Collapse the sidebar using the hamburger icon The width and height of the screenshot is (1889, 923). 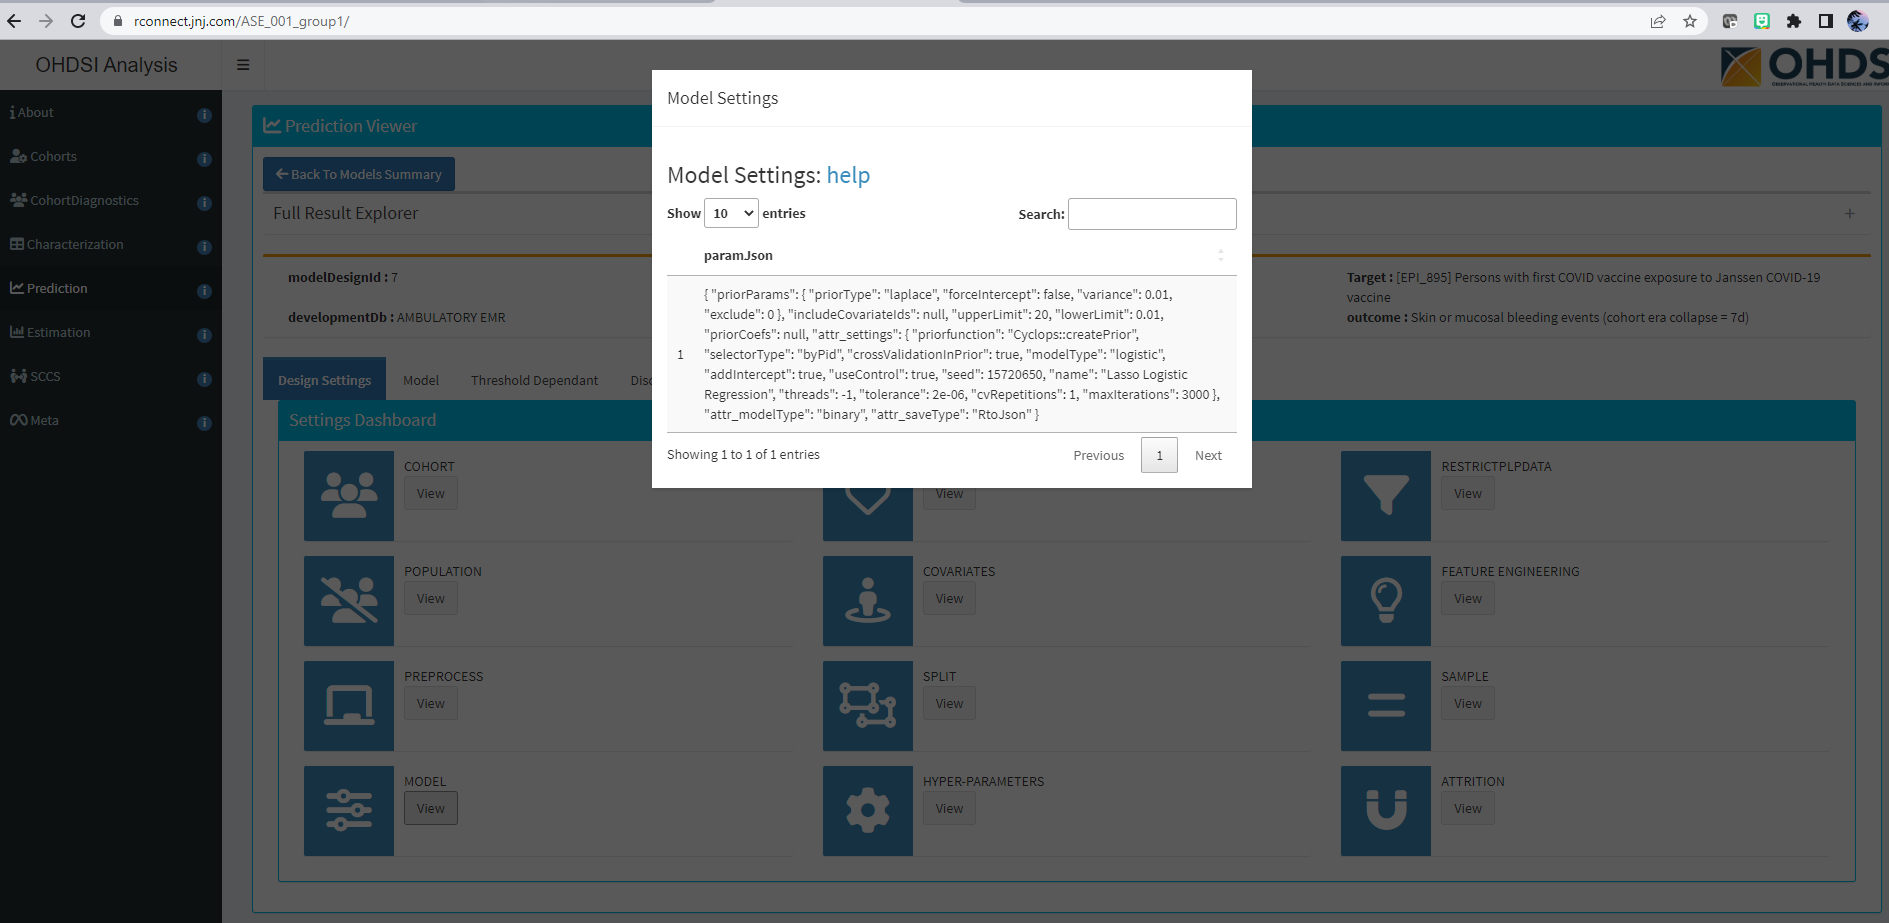click(242, 64)
